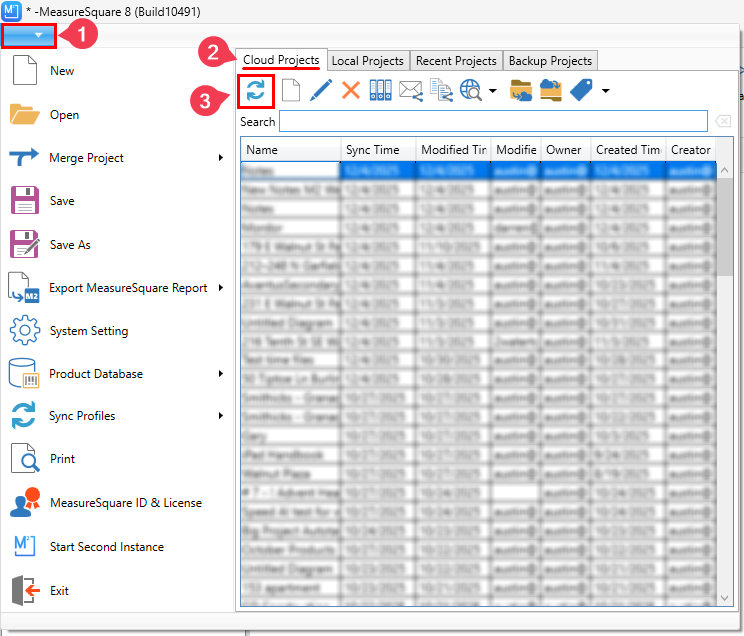Screen dimensions: 744x636
Task: Click the folder-to-cloud upload icon
Action: 521,90
